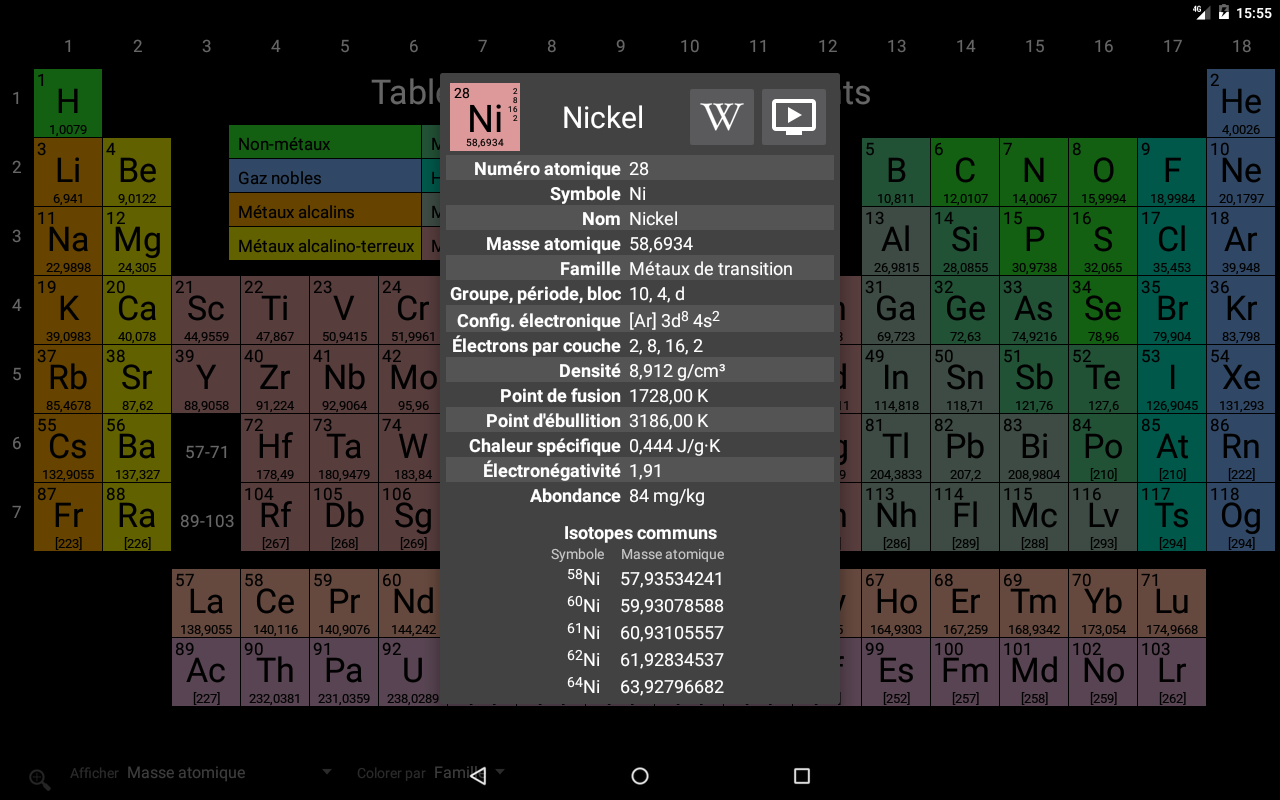This screenshot has height=800, width=1280.
Task: Select the Hydrogen (H) element tile
Action: (x=68, y=103)
